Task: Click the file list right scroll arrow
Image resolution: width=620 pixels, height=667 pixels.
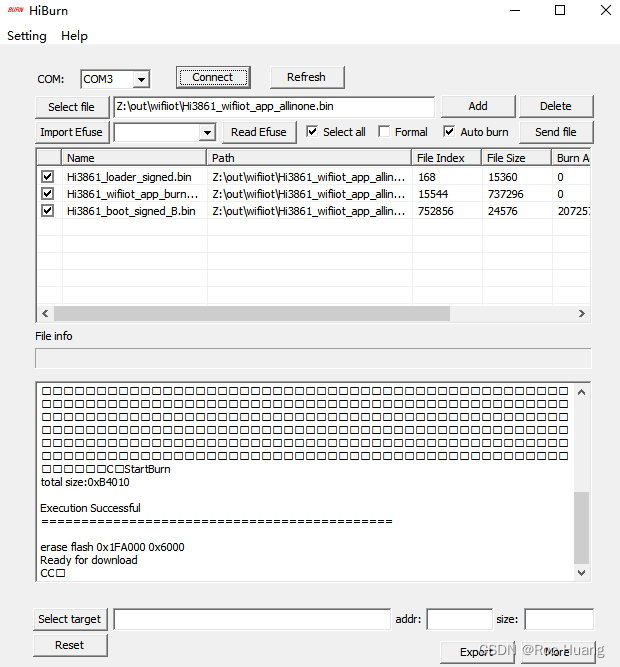Action: pyautogui.click(x=582, y=314)
